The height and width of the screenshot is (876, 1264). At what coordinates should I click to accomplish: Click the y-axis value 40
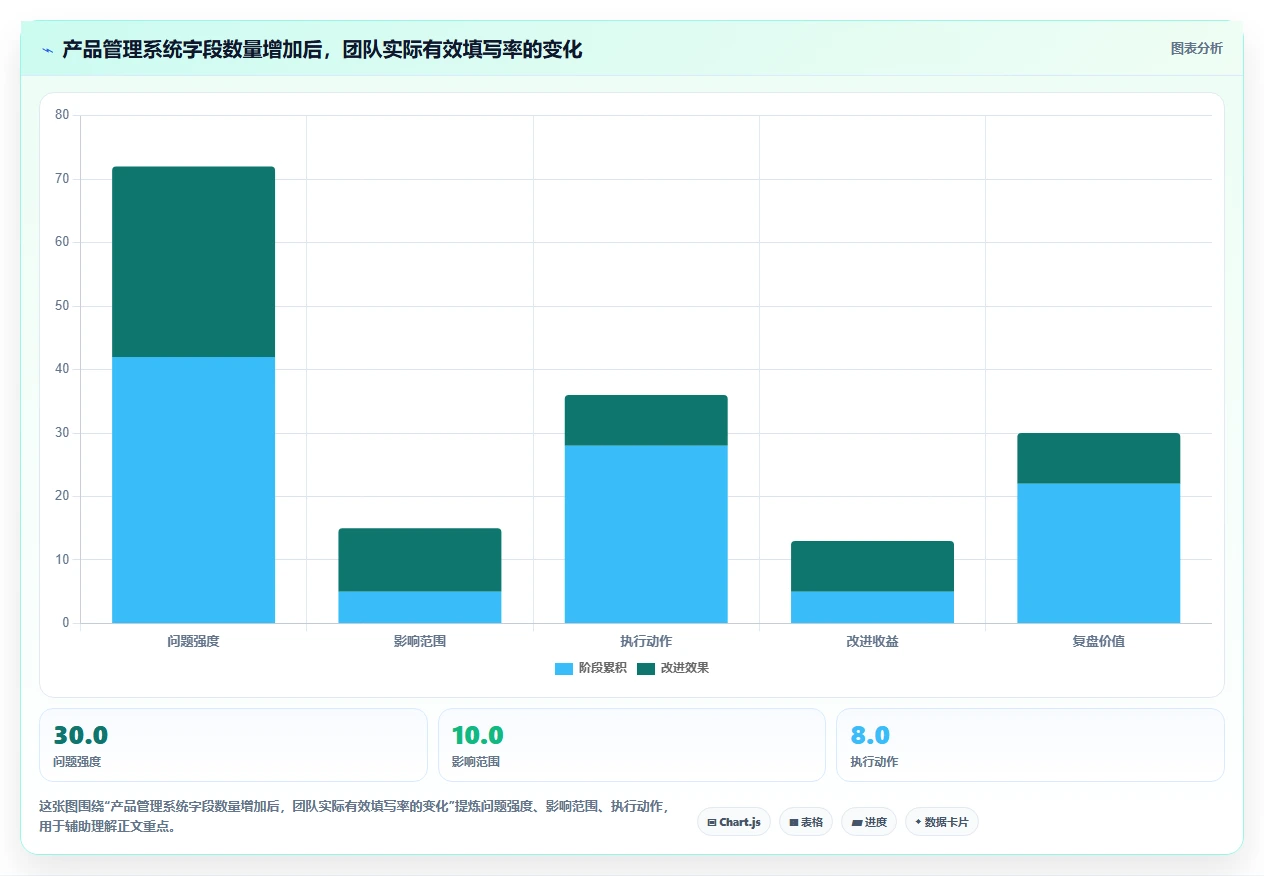[x=62, y=369]
